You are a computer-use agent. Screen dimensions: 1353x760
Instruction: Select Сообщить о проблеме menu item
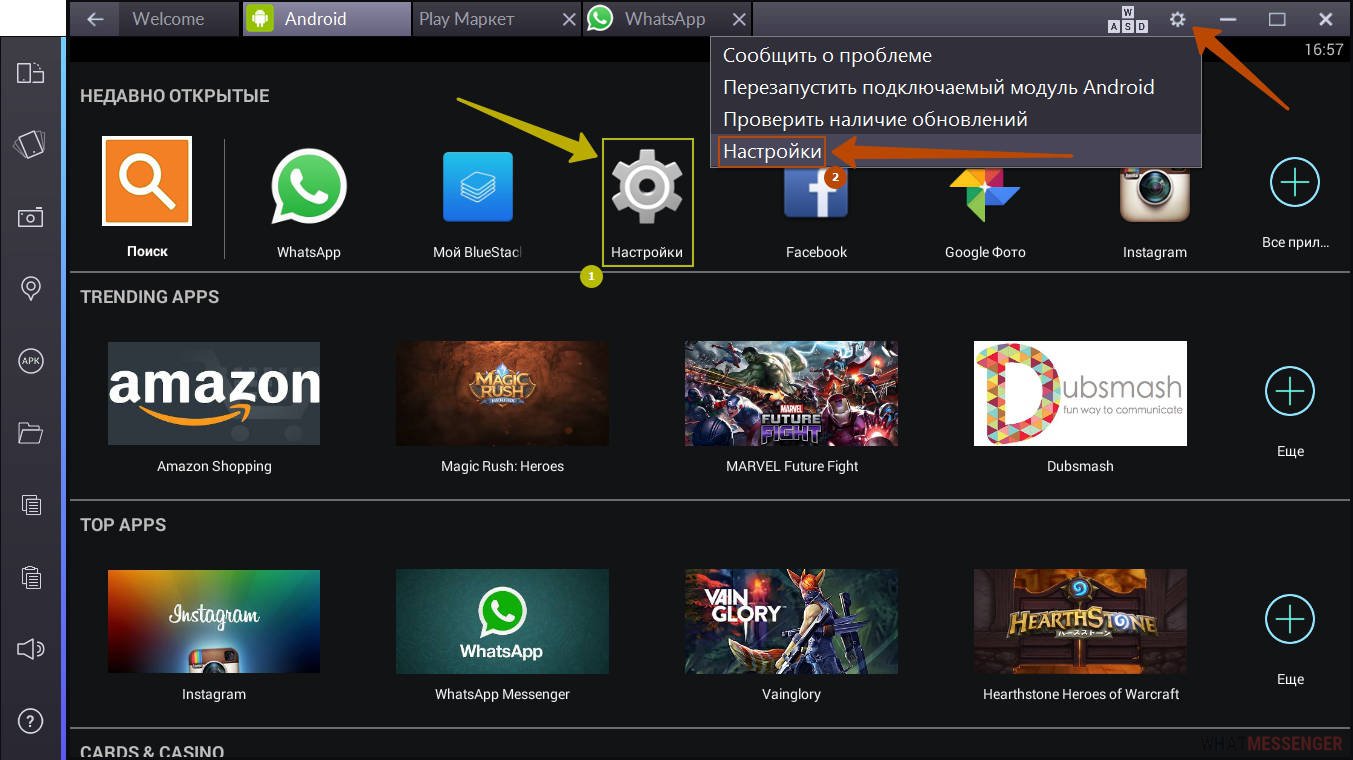pyautogui.click(x=956, y=56)
